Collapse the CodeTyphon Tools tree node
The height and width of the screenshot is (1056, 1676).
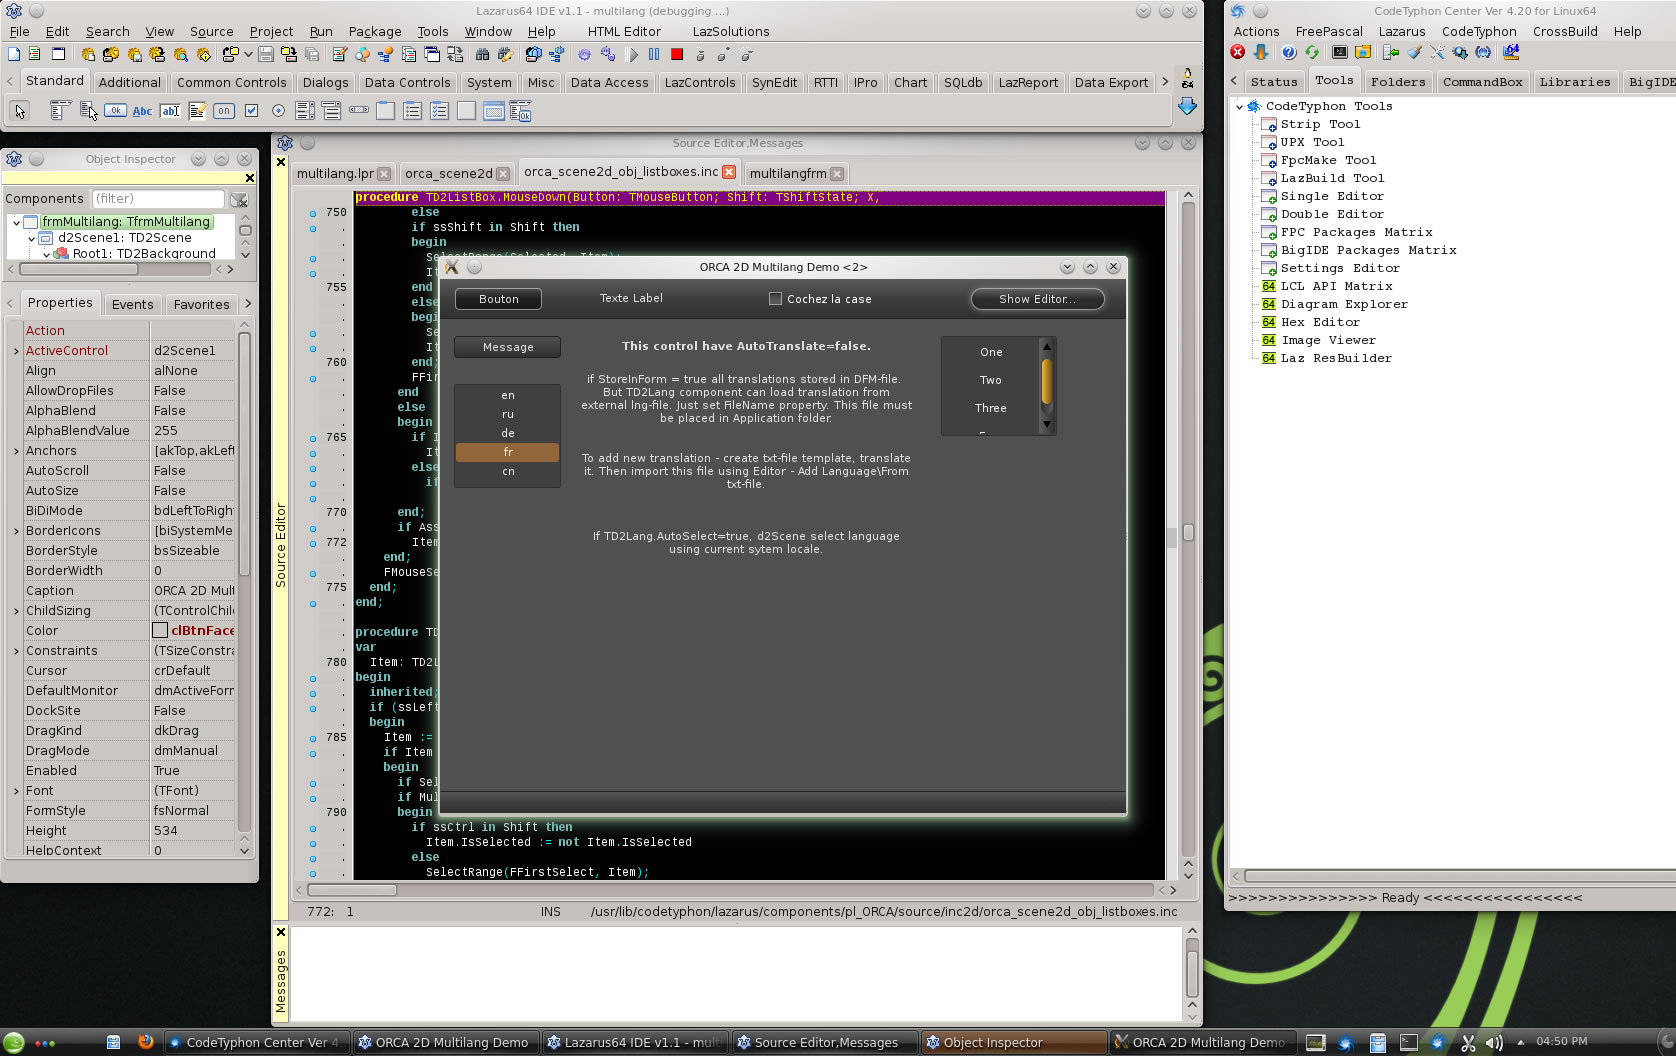click(x=1240, y=106)
